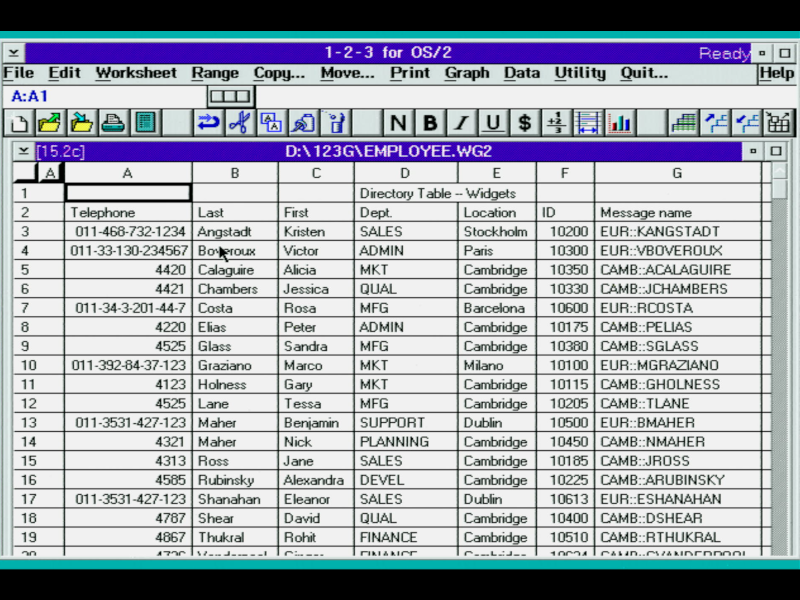Click the scissors Cut icon
The width and height of the screenshot is (800, 600).
click(240, 123)
